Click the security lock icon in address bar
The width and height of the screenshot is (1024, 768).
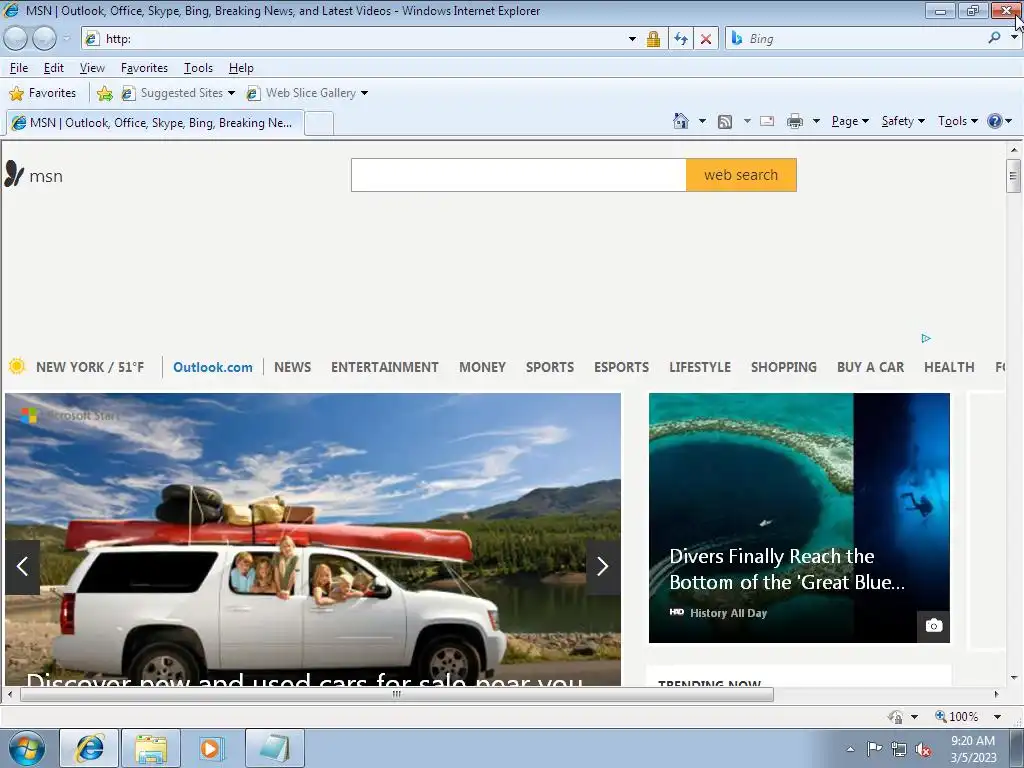tap(653, 39)
